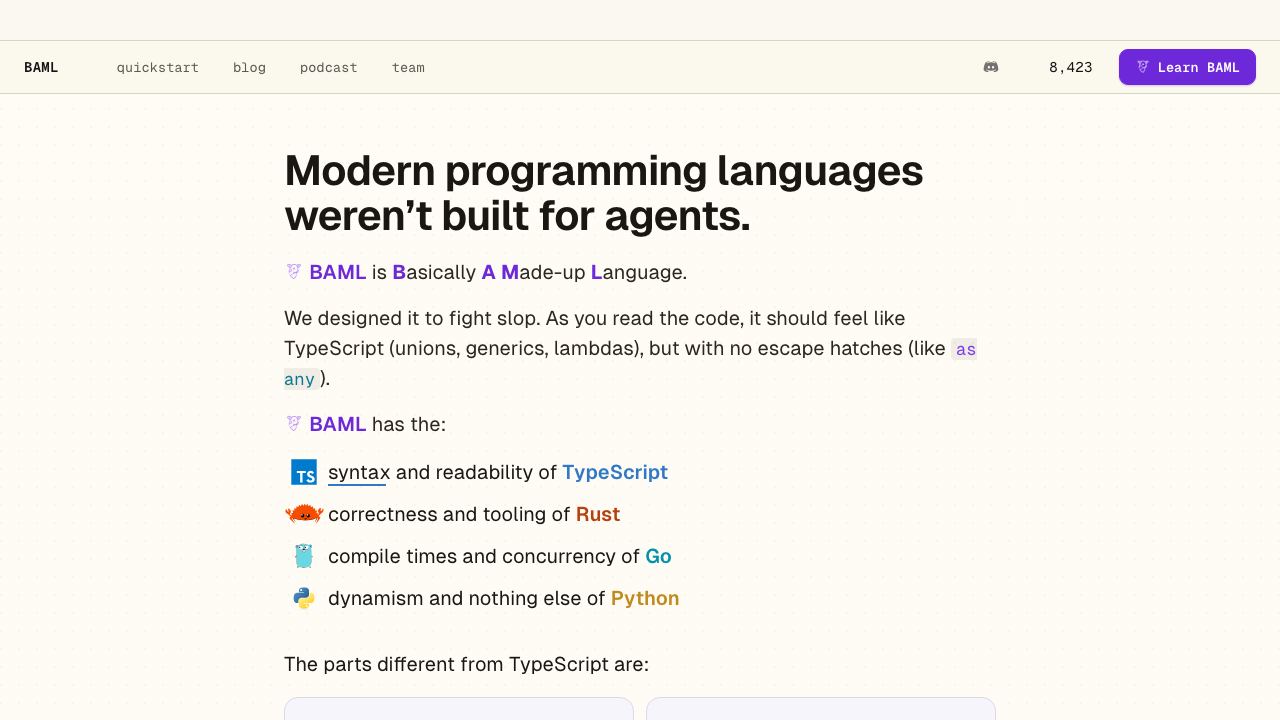Viewport: 1280px width, 720px height.
Task: Follow the underlined 'syntax' link
Action: tap(359, 472)
